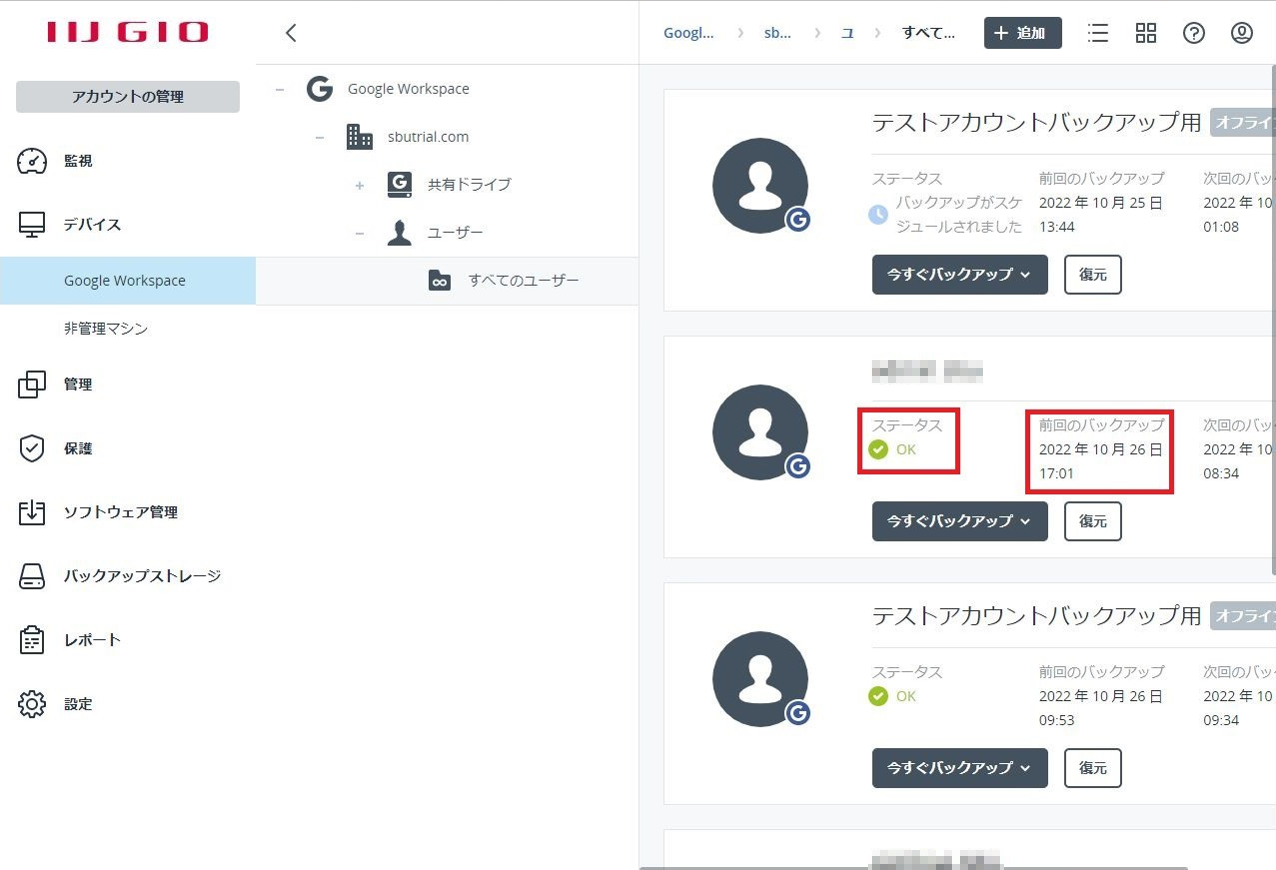Open the アカウントの管理 button
The height and width of the screenshot is (870, 1276).
point(128,97)
